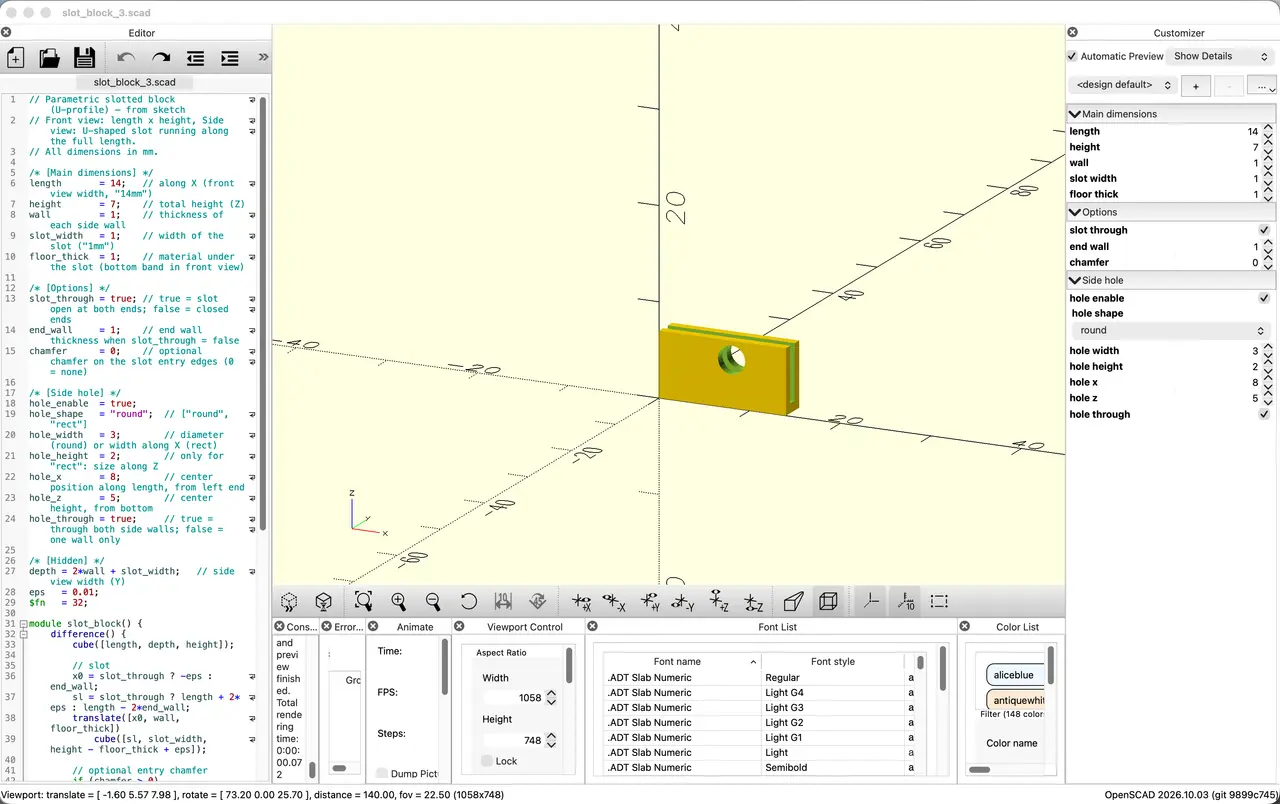Toggle axes display
1280x804 pixels.
[x=871, y=601]
